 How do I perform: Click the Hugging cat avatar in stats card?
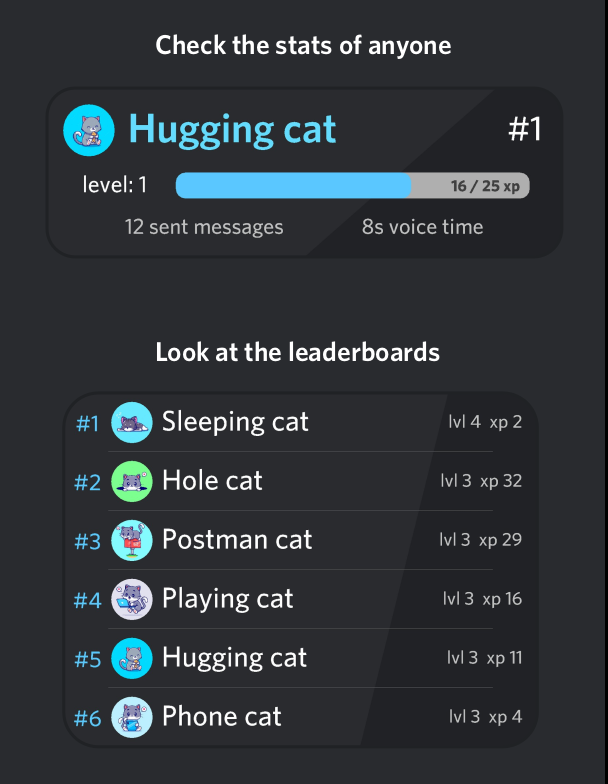click(89, 131)
